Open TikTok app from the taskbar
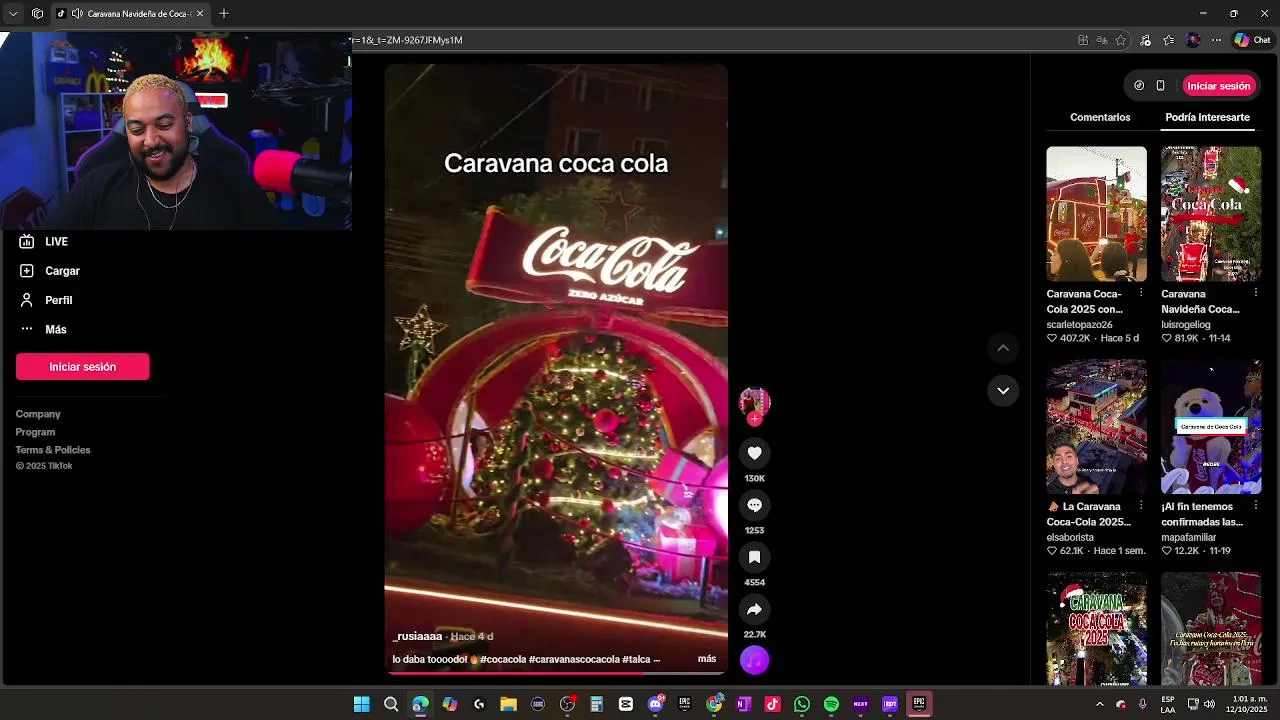The width and height of the screenshot is (1280, 720). [x=772, y=704]
